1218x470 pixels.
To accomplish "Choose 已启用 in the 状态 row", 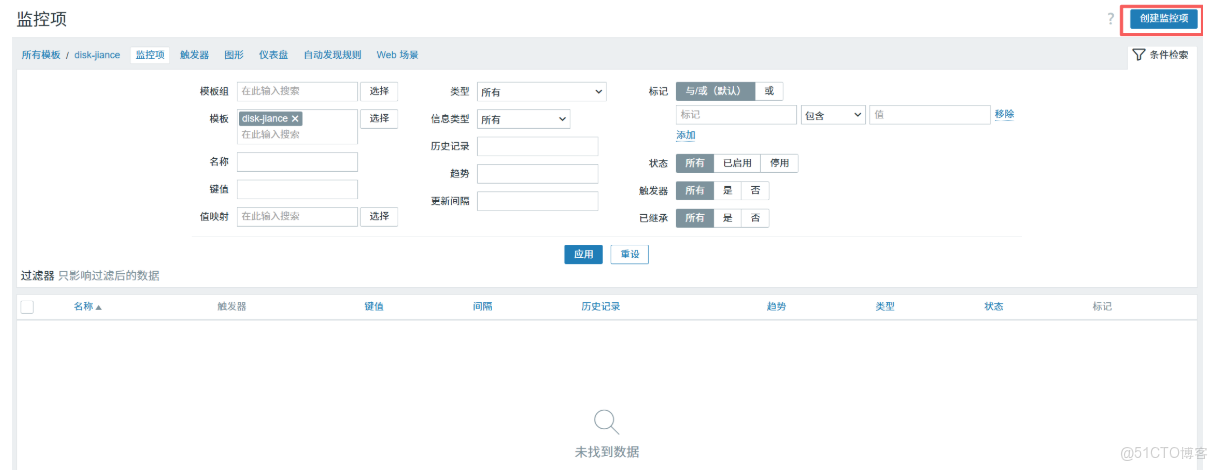I will coord(737,163).
